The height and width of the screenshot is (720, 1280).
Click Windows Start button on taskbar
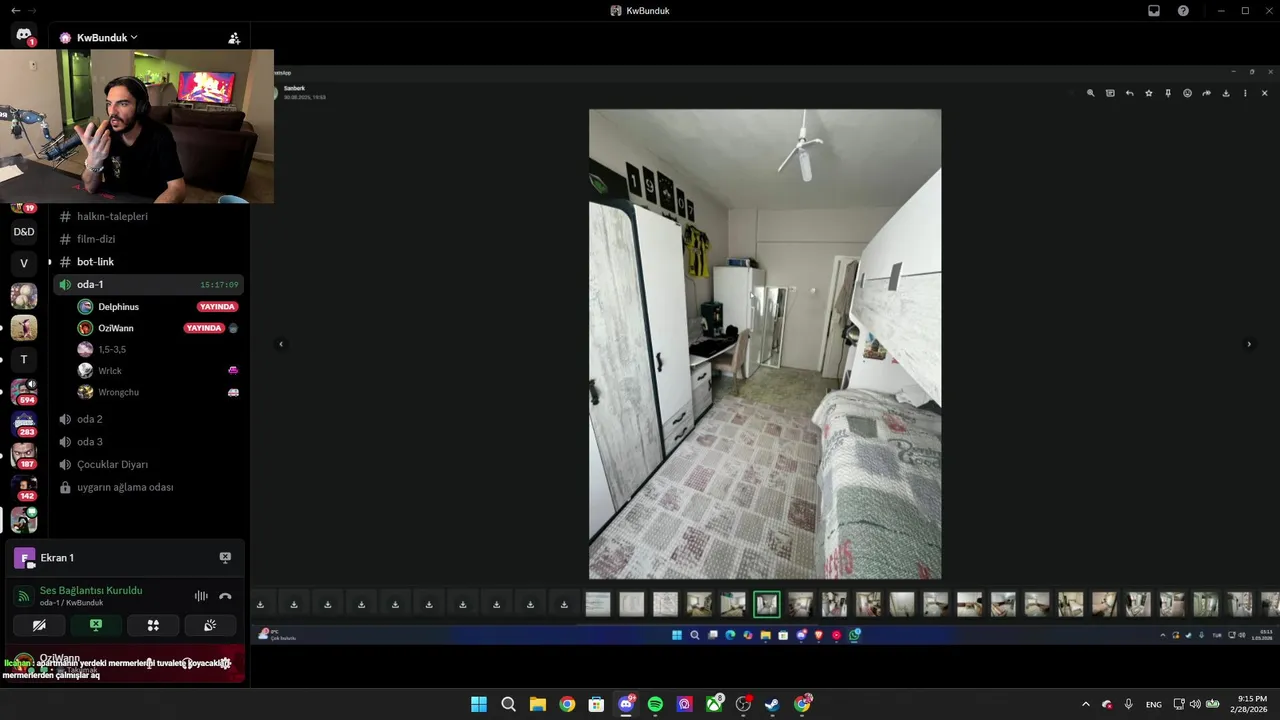coord(479,704)
